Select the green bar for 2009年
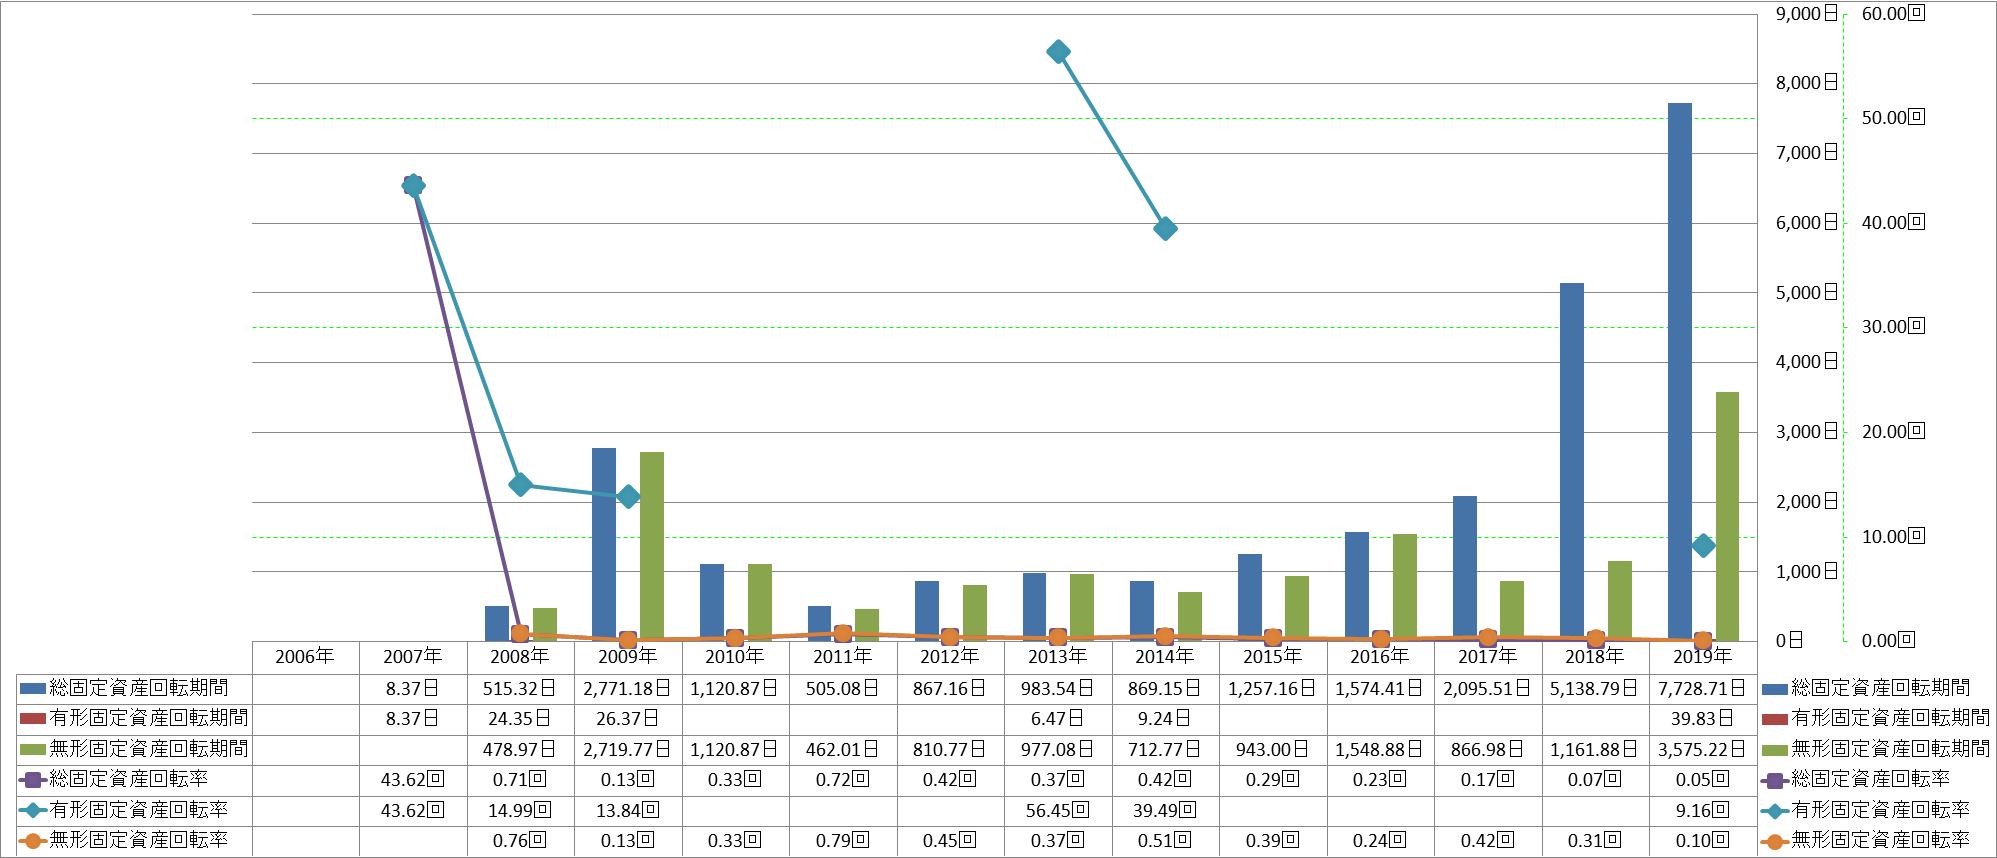The image size is (1997, 858). pyautogui.click(x=652, y=546)
